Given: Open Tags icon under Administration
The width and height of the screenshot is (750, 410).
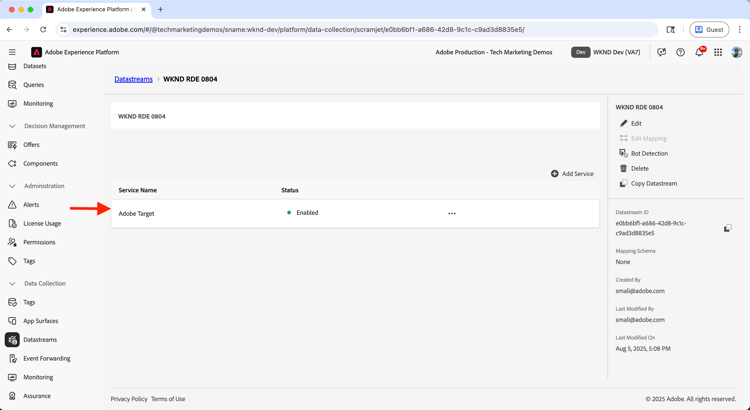Looking at the screenshot, I should coord(12,261).
